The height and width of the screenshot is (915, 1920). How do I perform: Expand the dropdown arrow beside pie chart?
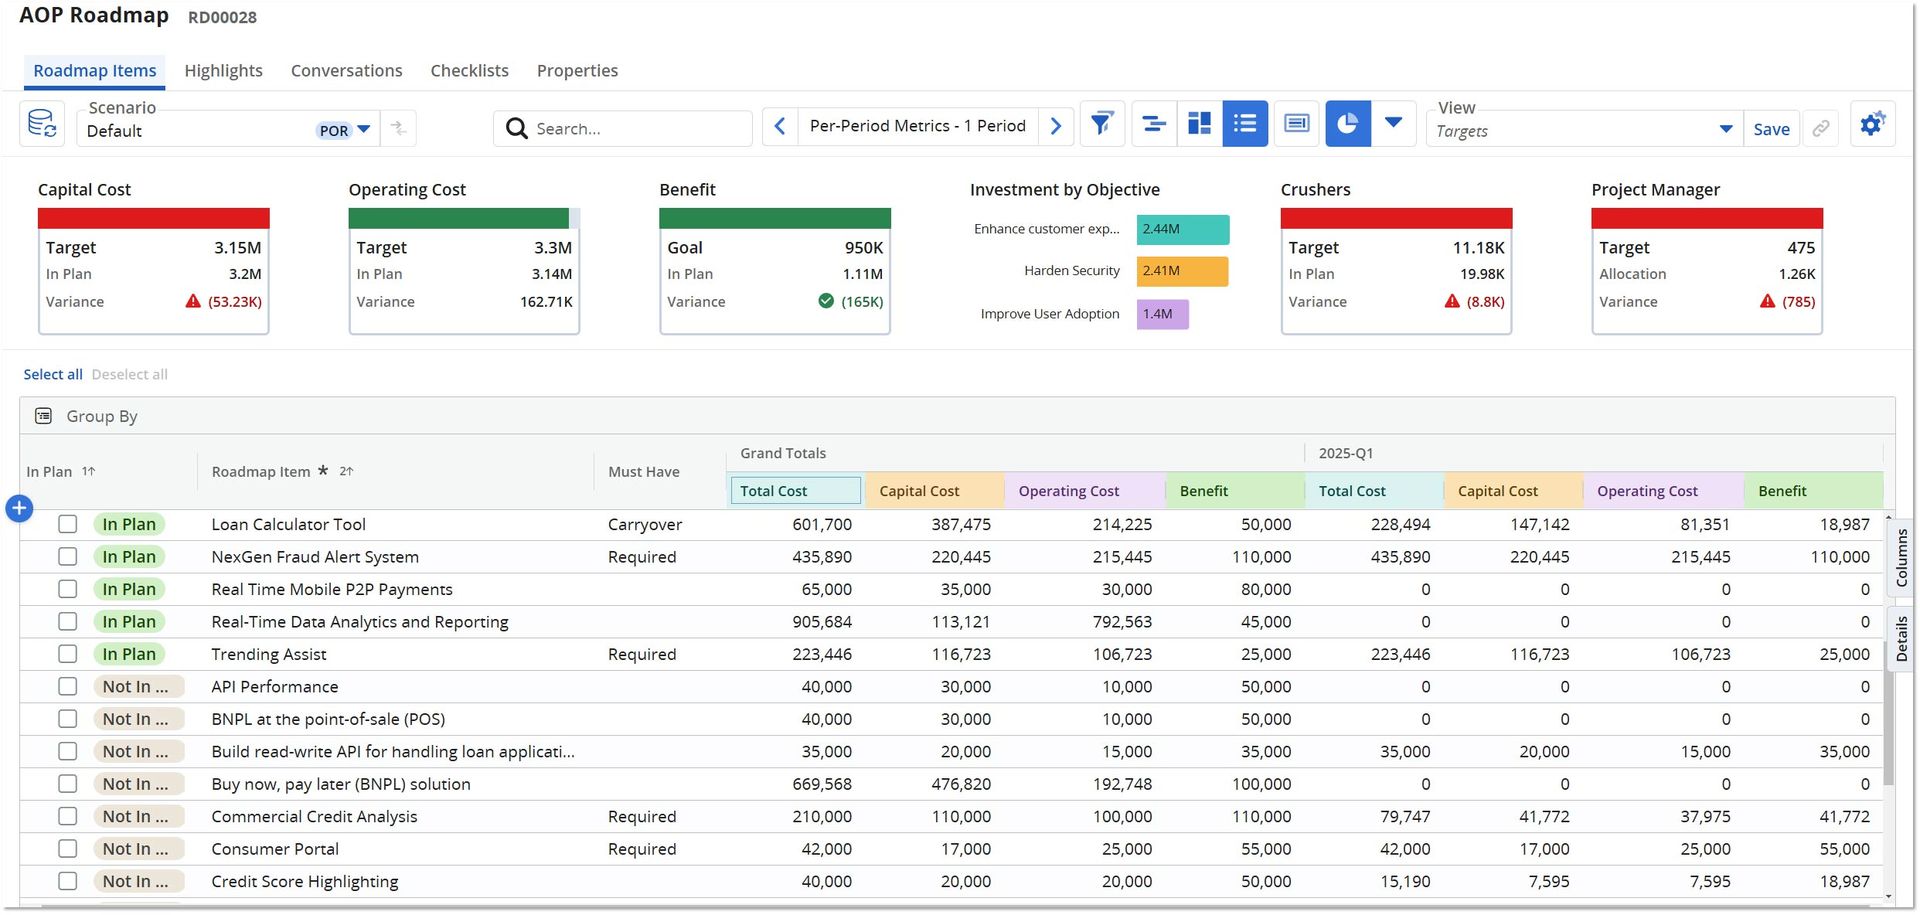click(1394, 124)
